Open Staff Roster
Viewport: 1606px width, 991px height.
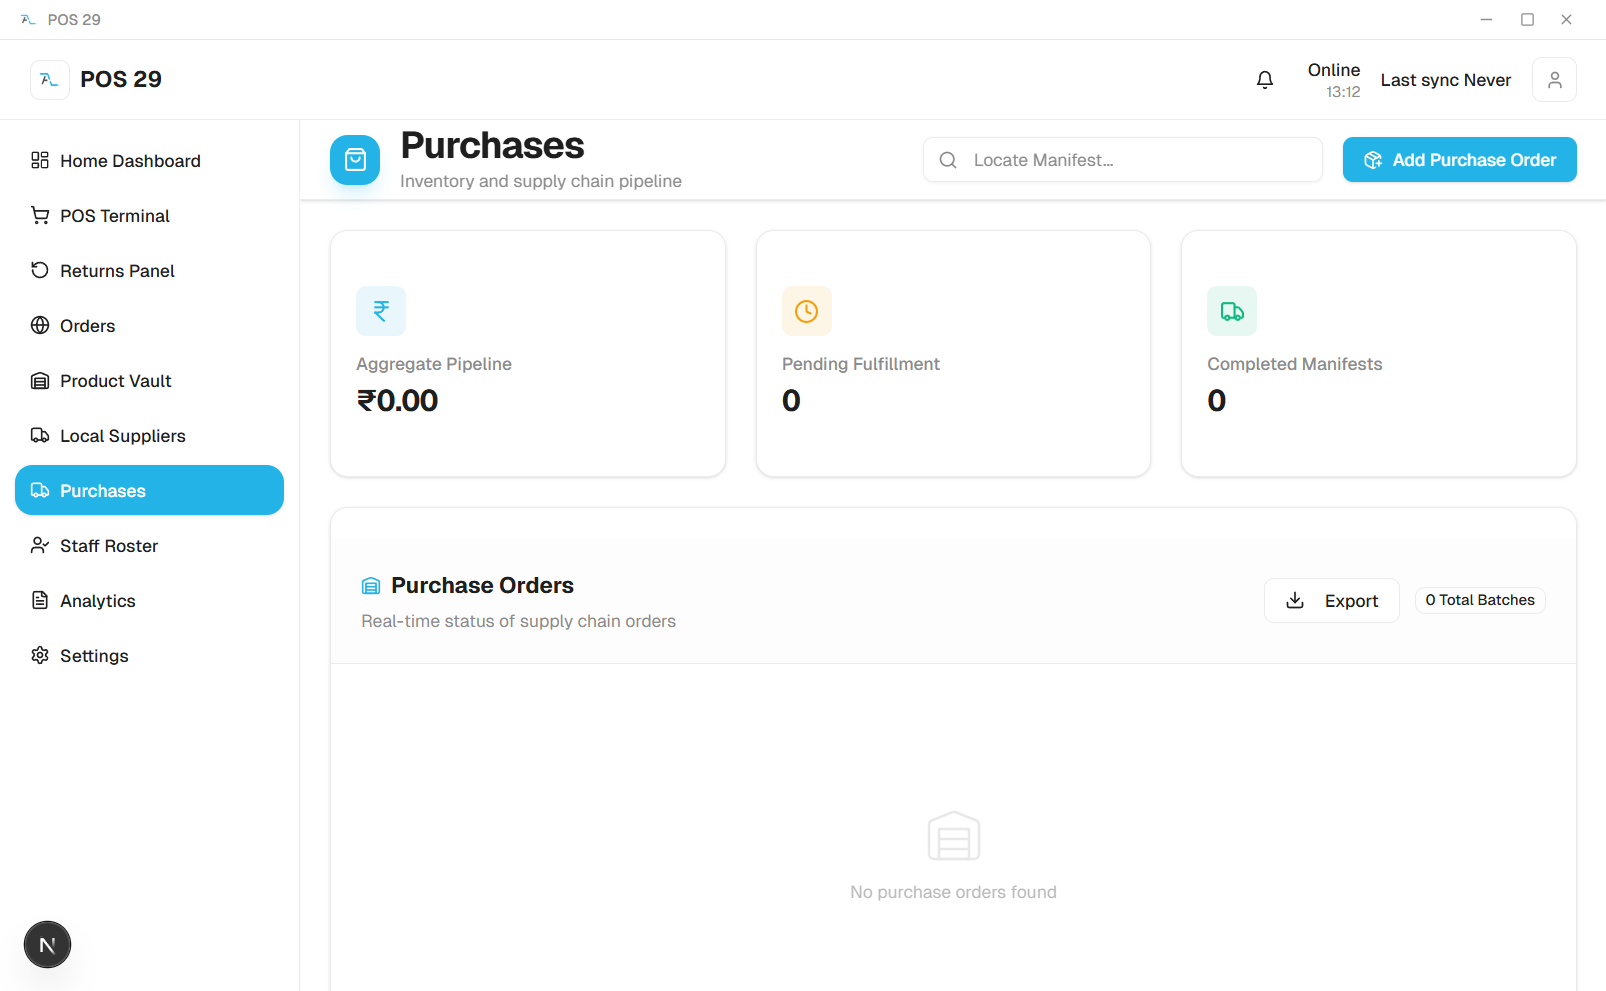pos(149,545)
